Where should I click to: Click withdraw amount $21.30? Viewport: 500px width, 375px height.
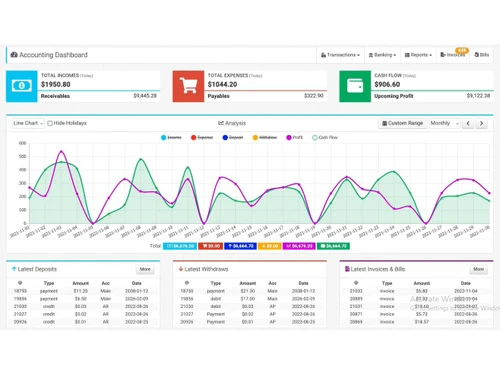pyautogui.click(x=248, y=291)
